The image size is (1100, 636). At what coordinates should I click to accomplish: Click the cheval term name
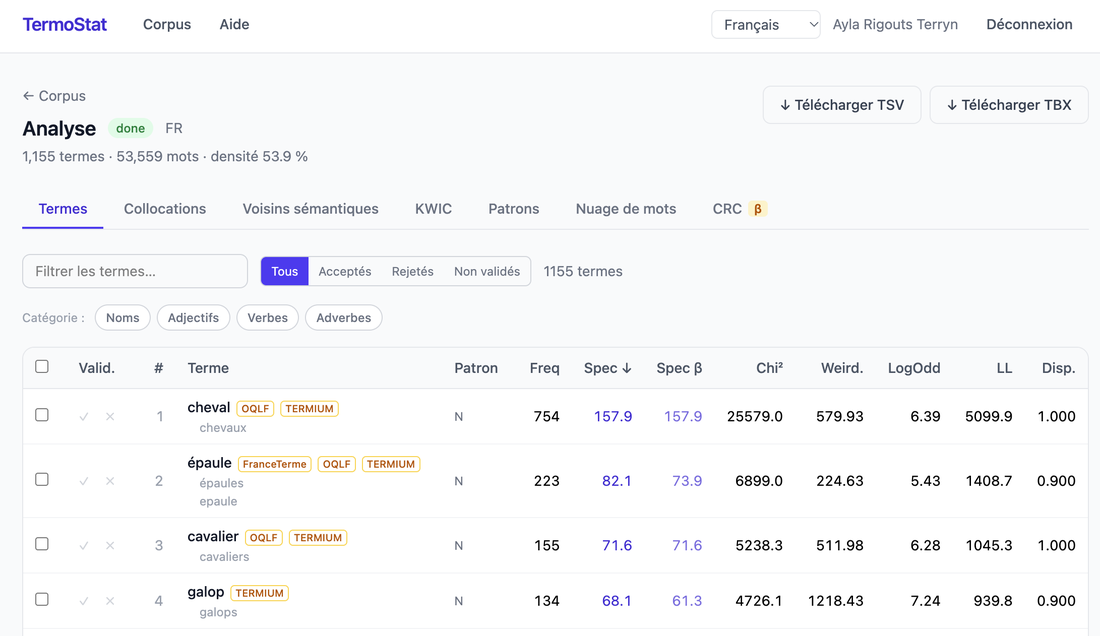click(x=208, y=407)
